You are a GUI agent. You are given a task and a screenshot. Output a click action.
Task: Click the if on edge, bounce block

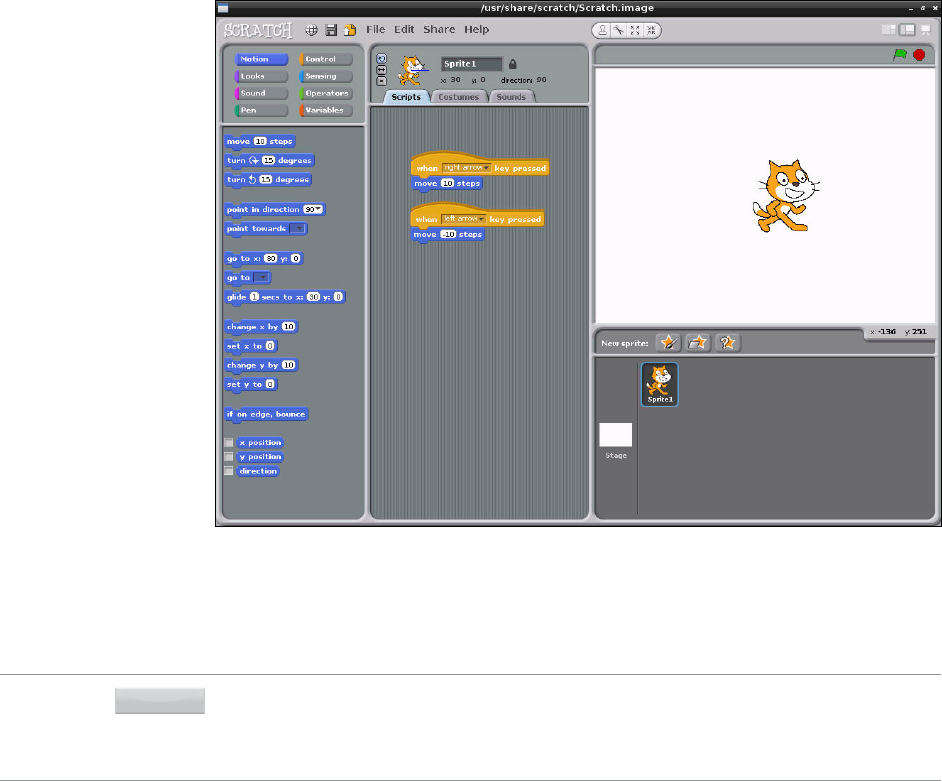(x=266, y=414)
